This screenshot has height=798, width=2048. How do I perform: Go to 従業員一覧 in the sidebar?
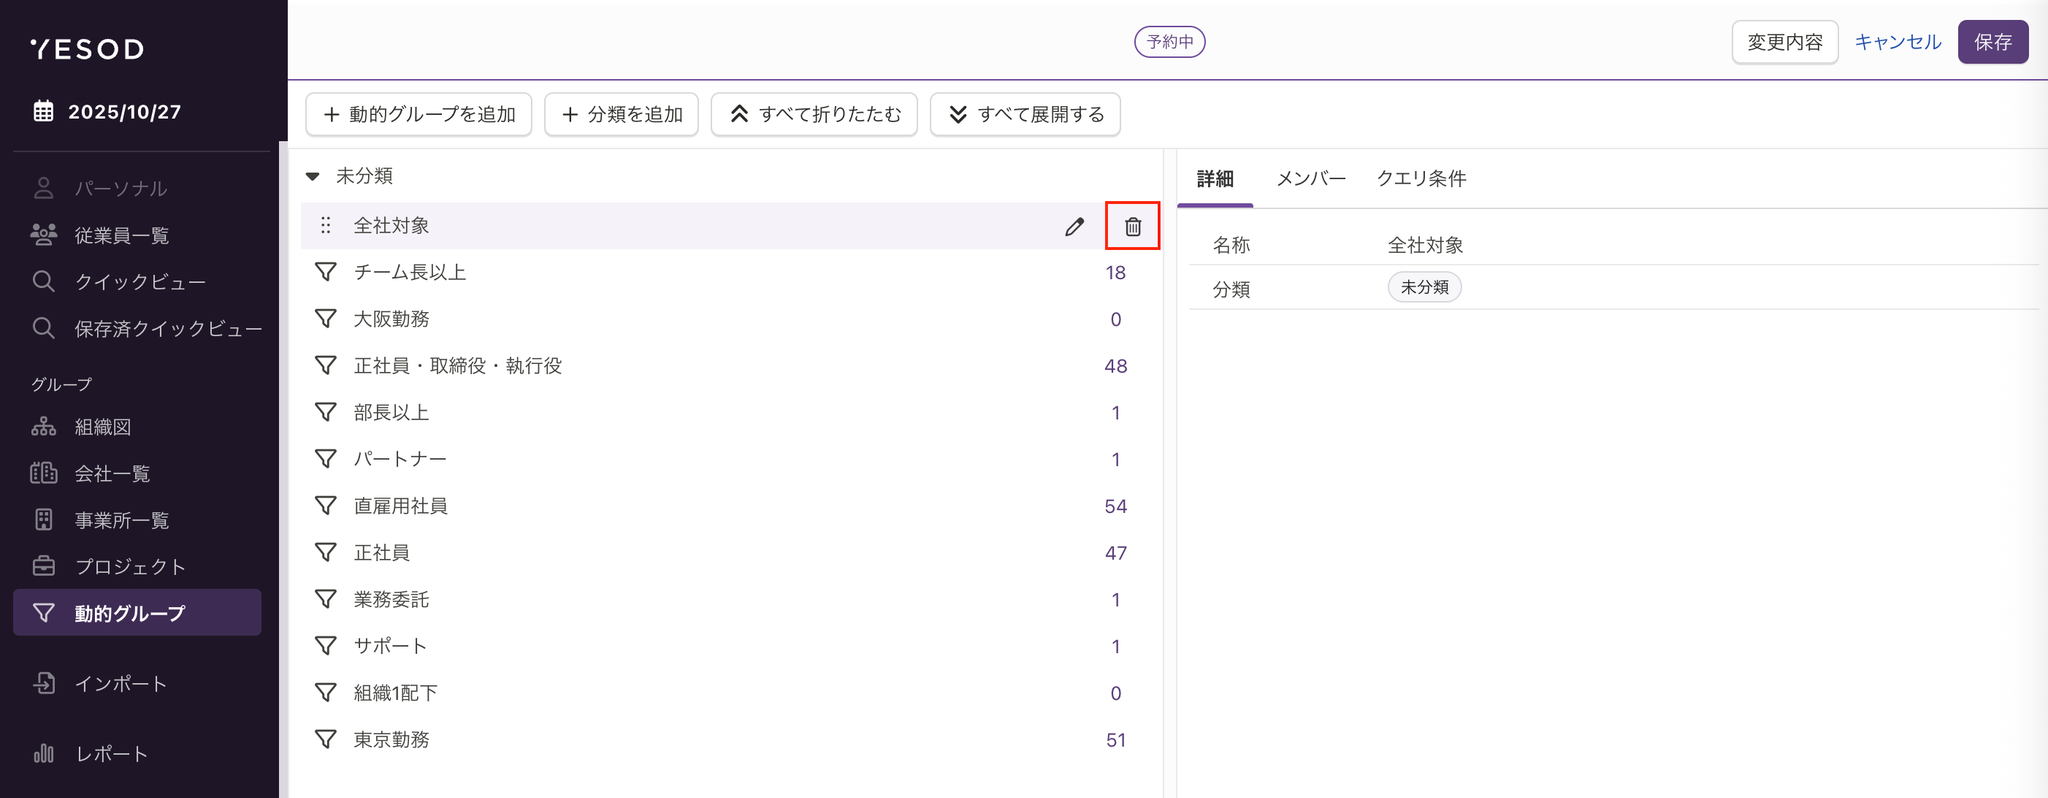(121, 235)
